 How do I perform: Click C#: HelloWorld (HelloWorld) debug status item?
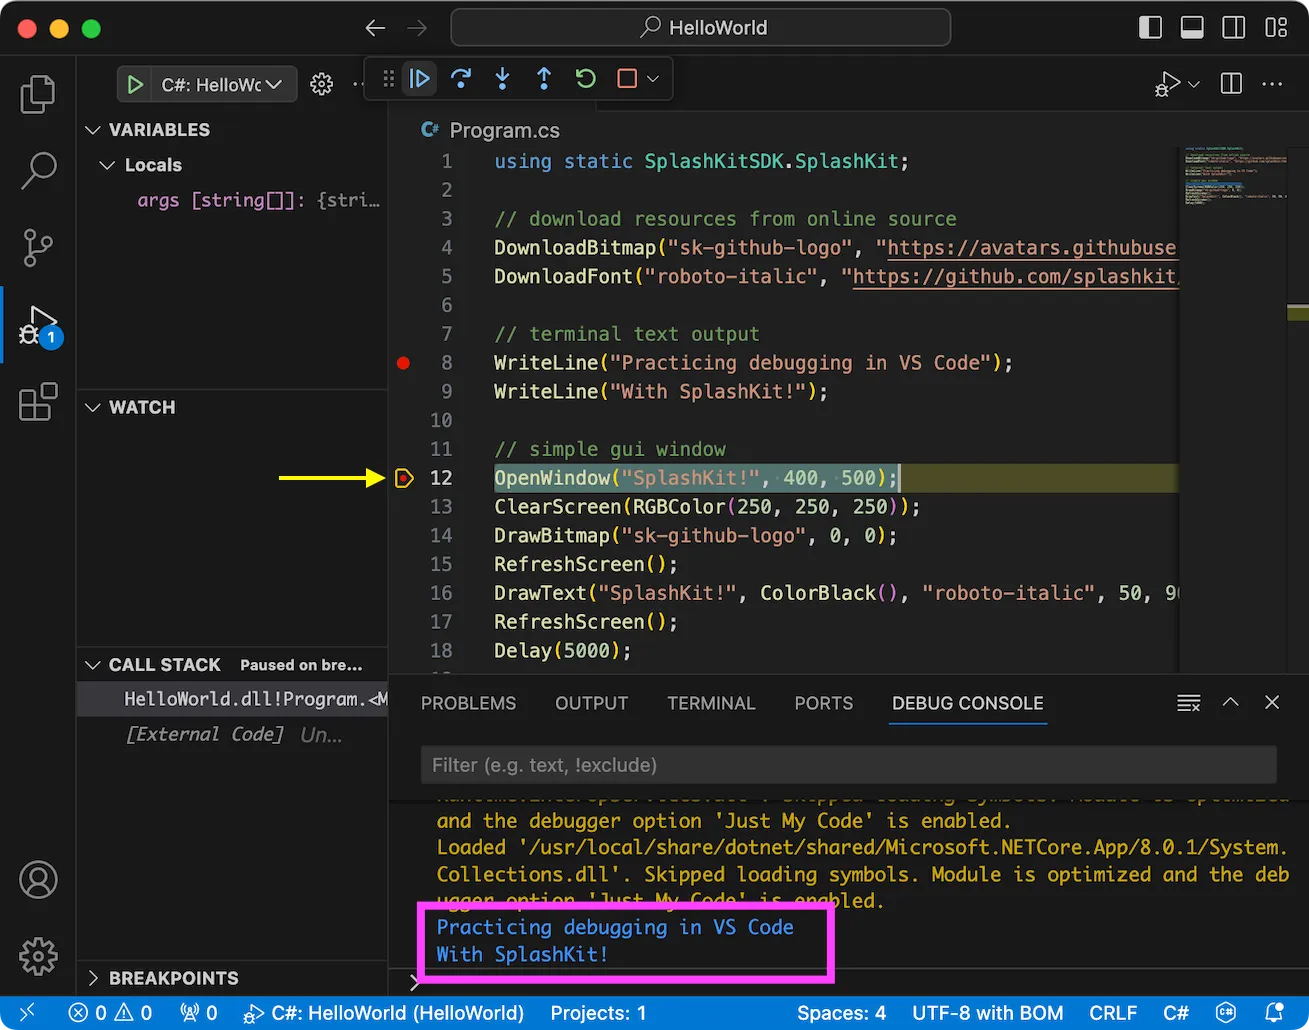(x=385, y=1013)
